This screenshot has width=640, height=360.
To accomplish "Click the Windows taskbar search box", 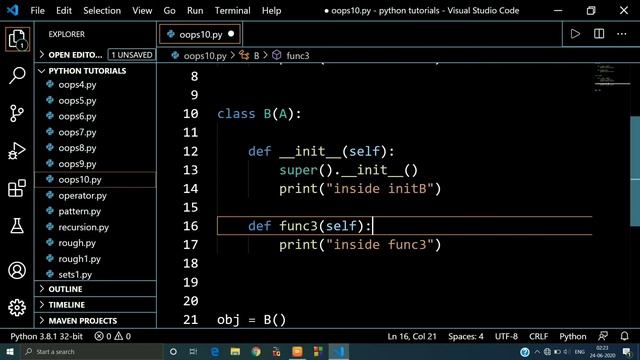I will (92, 351).
